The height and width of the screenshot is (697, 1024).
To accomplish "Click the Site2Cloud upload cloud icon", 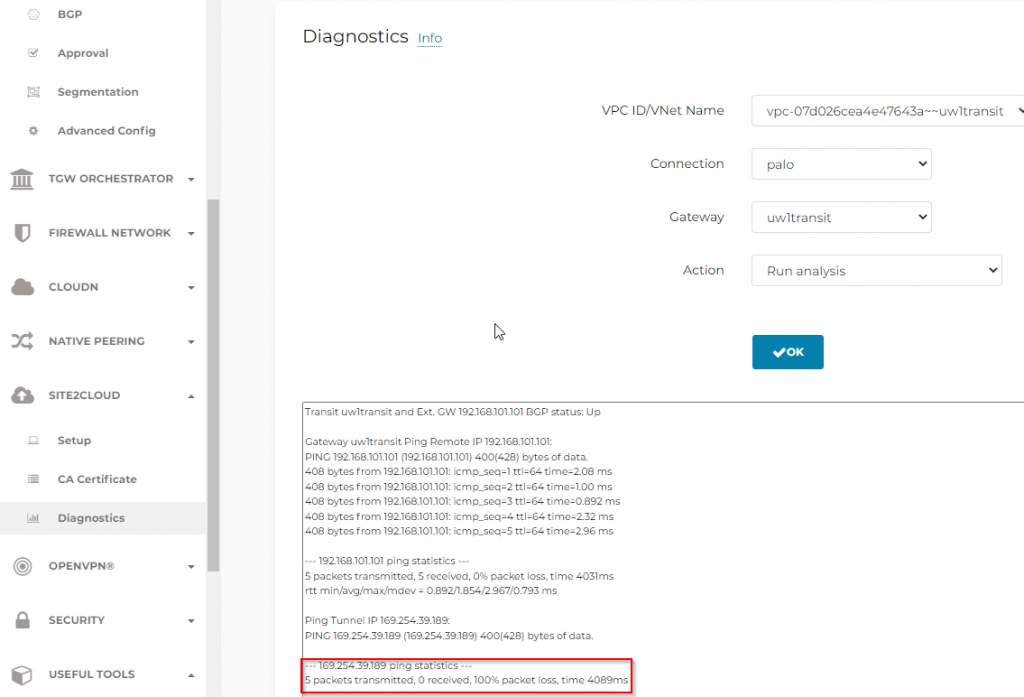I will (x=22, y=395).
